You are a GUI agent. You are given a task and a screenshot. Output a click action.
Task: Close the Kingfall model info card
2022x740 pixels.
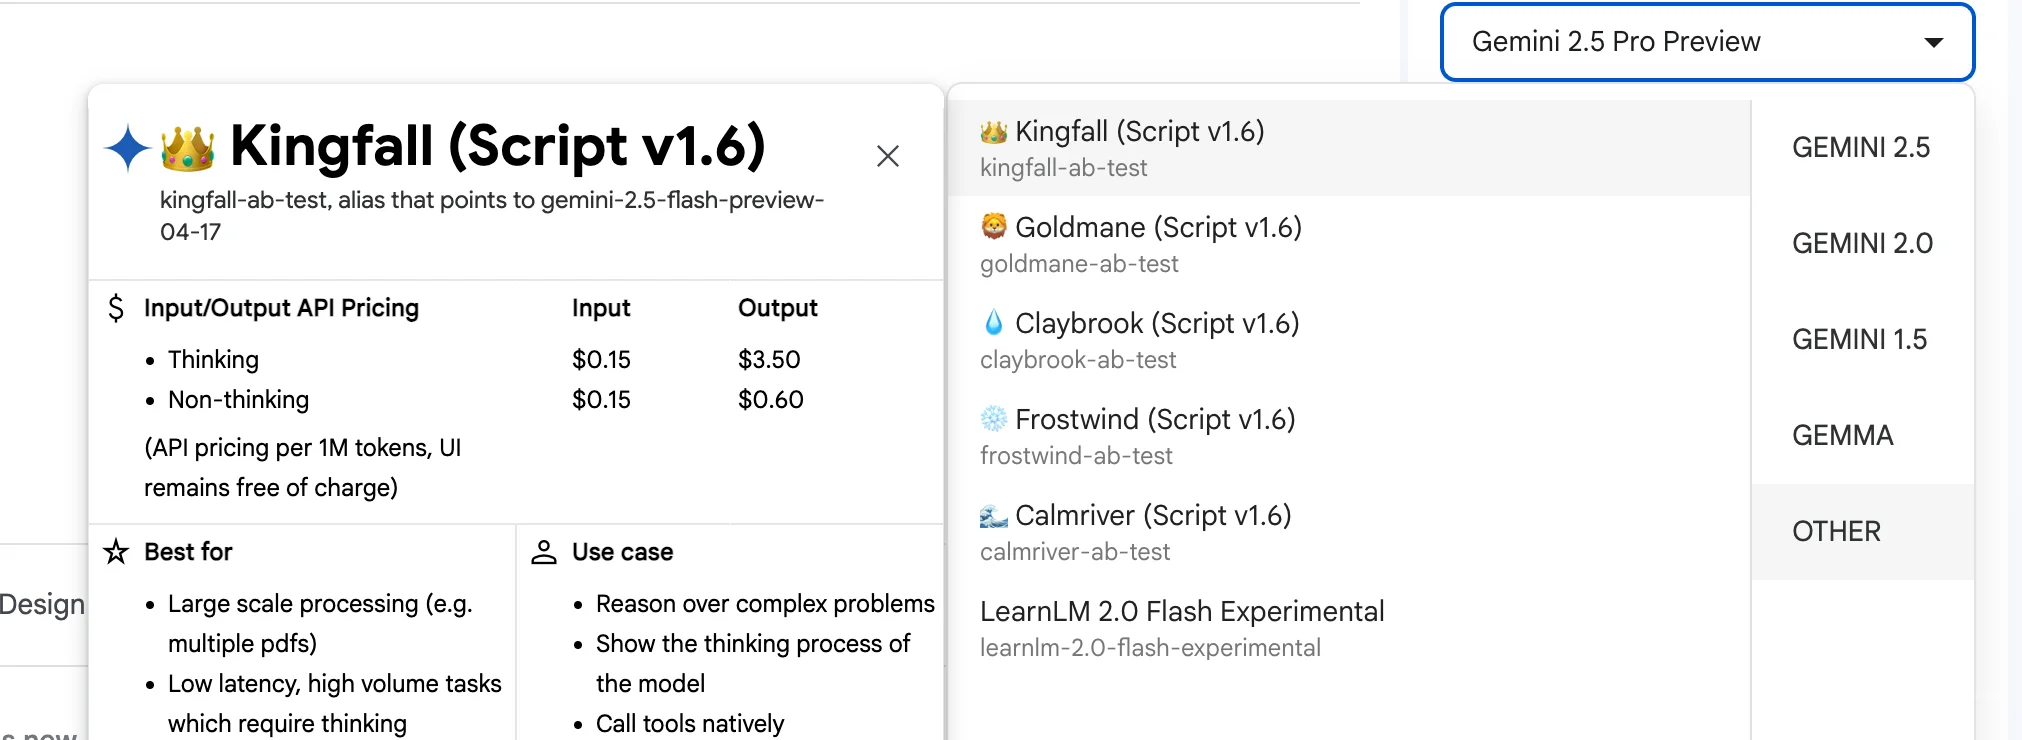click(887, 156)
